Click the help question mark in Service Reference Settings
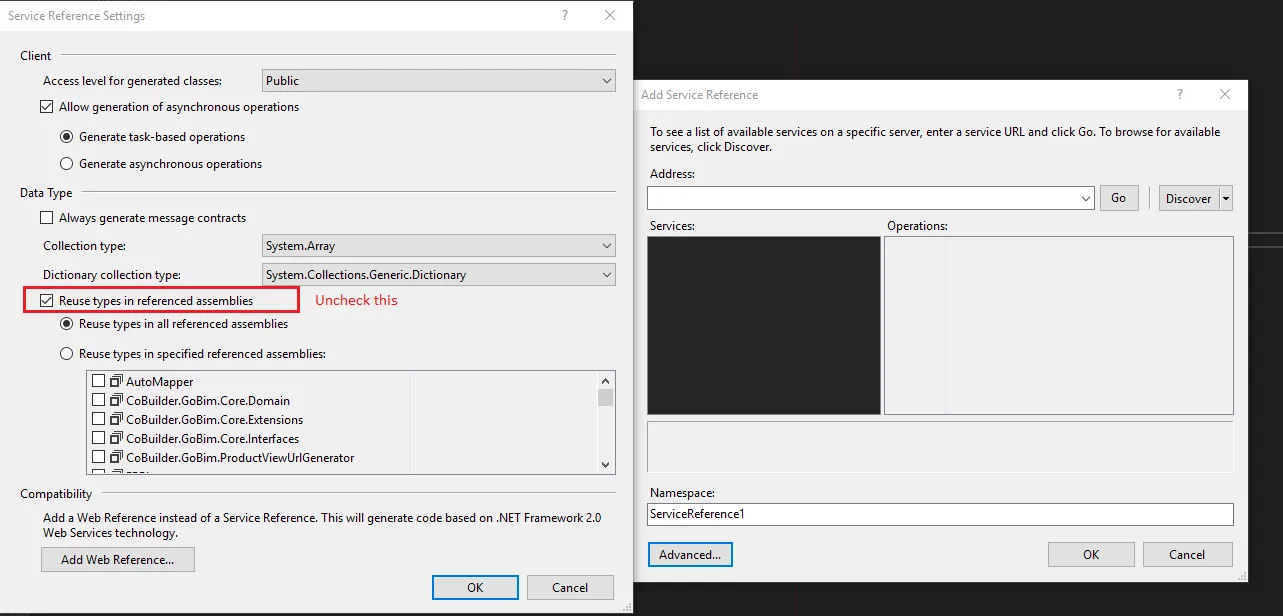 click(x=565, y=16)
